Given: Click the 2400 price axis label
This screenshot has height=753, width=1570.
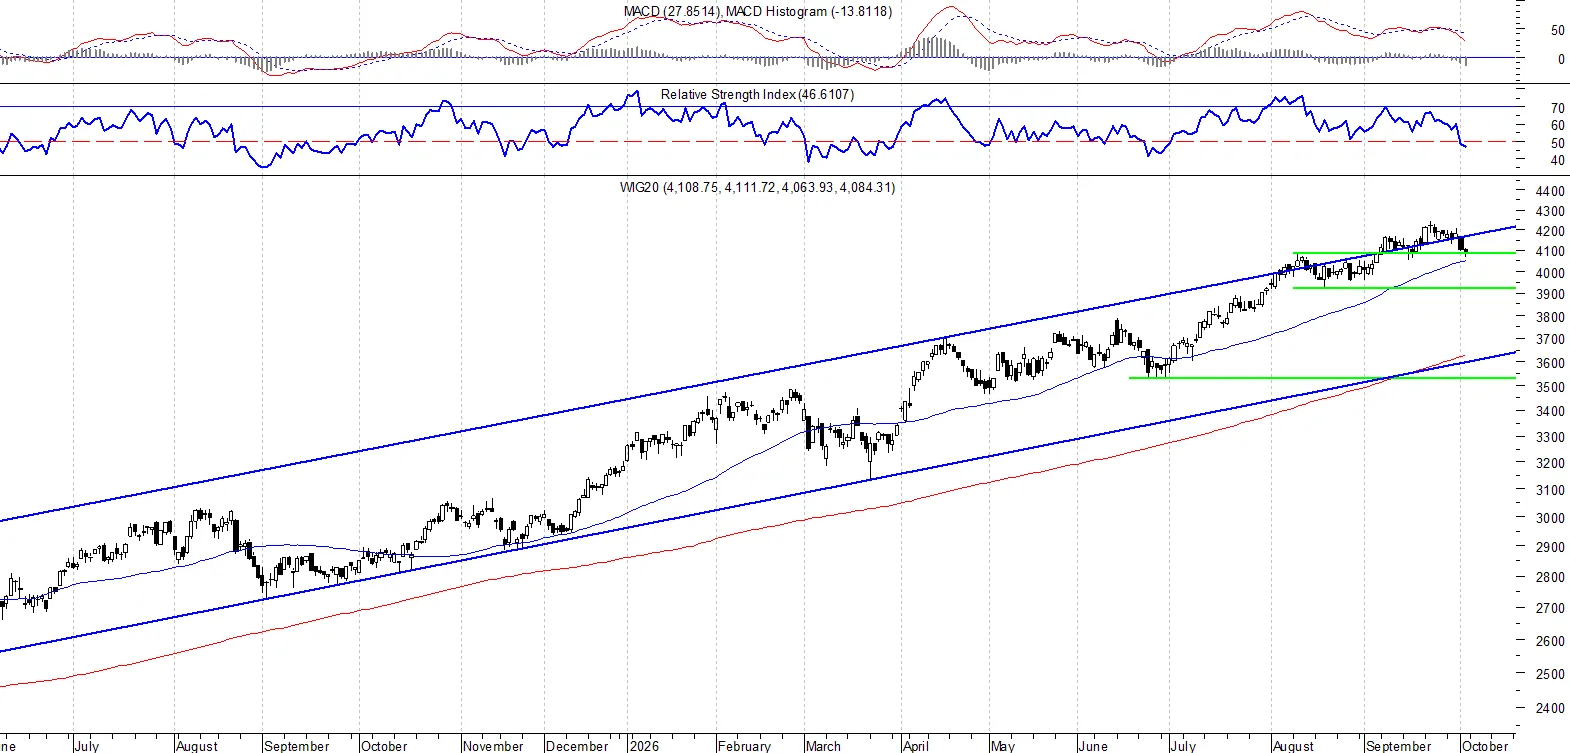Looking at the screenshot, I should pyautogui.click(x=1550, y=709).
